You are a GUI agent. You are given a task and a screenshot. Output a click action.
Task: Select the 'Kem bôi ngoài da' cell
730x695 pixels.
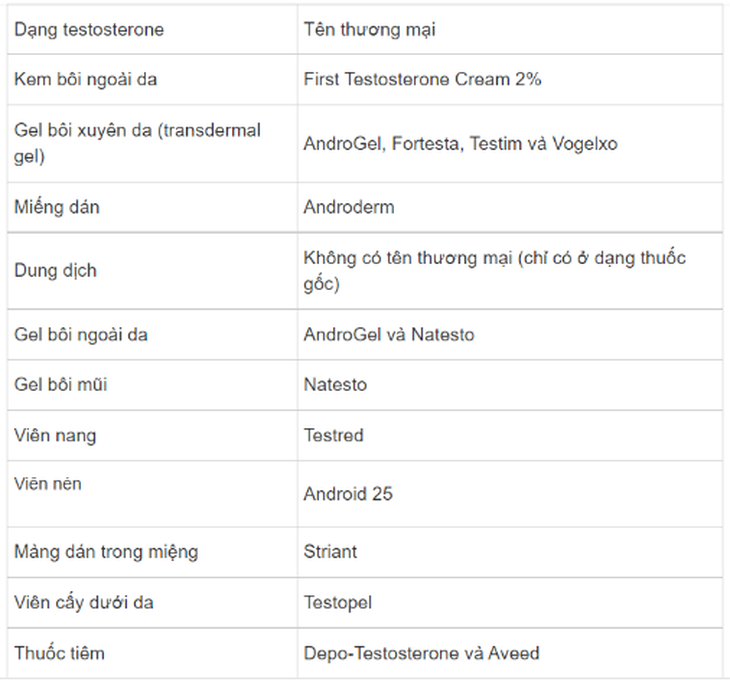(x=152, y=79)
